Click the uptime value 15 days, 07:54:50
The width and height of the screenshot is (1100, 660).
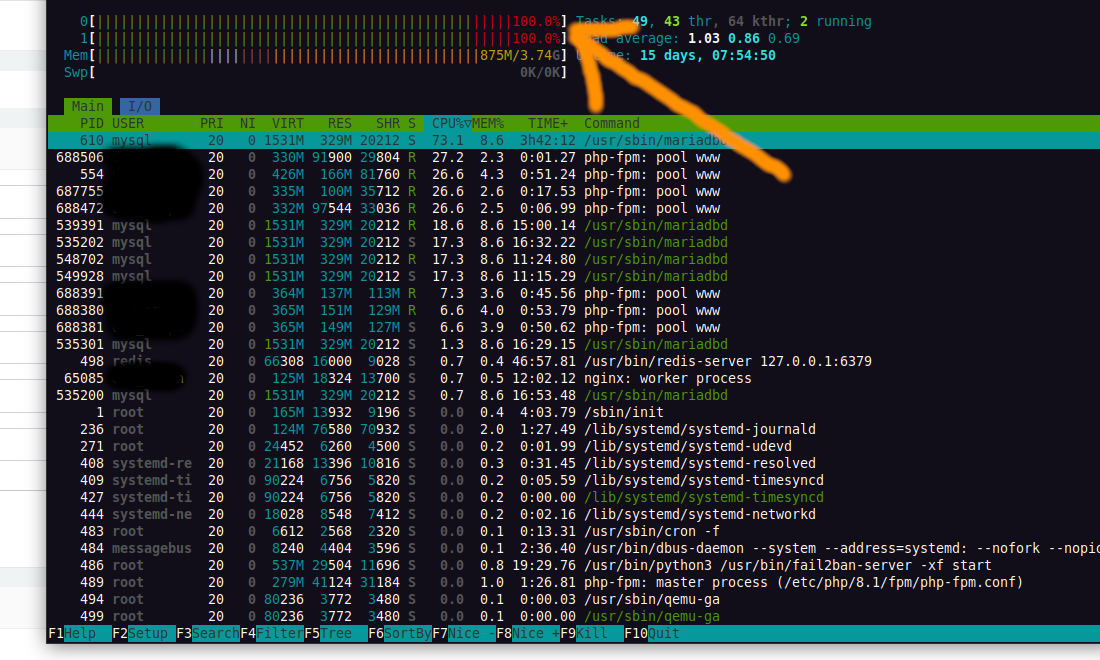tap(707, 55)
